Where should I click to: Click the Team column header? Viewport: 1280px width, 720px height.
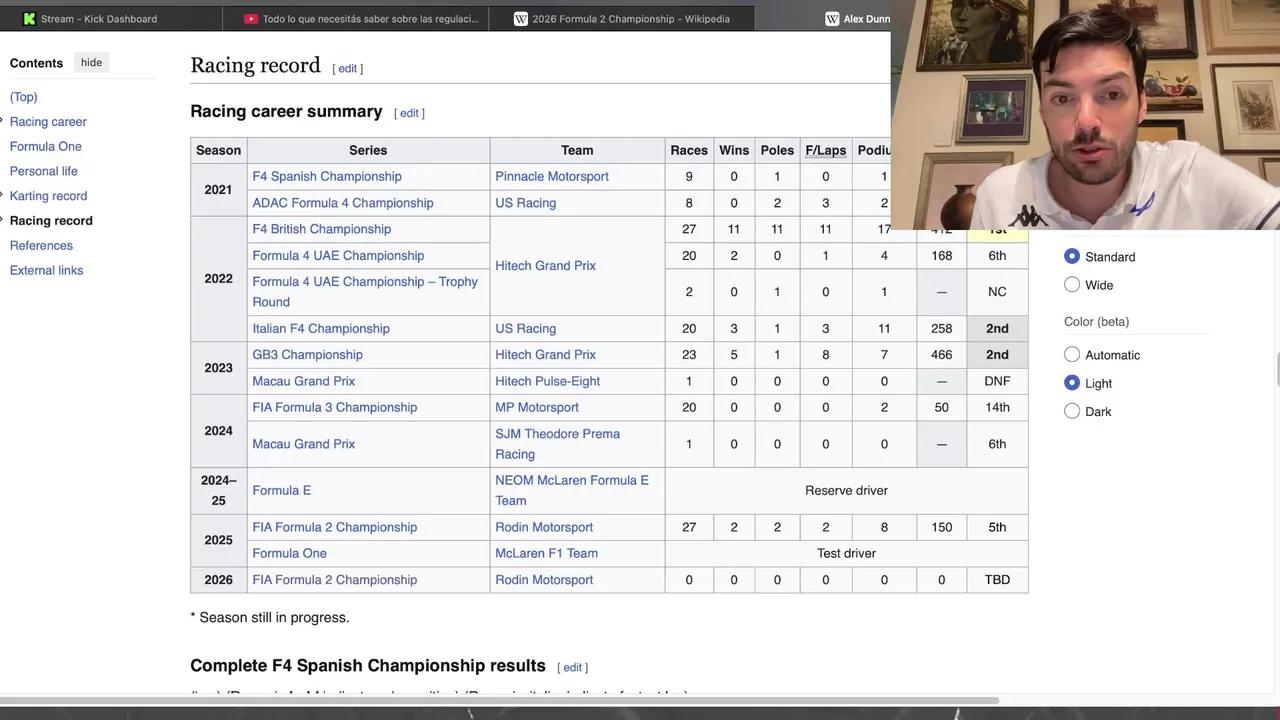[577, 150]
